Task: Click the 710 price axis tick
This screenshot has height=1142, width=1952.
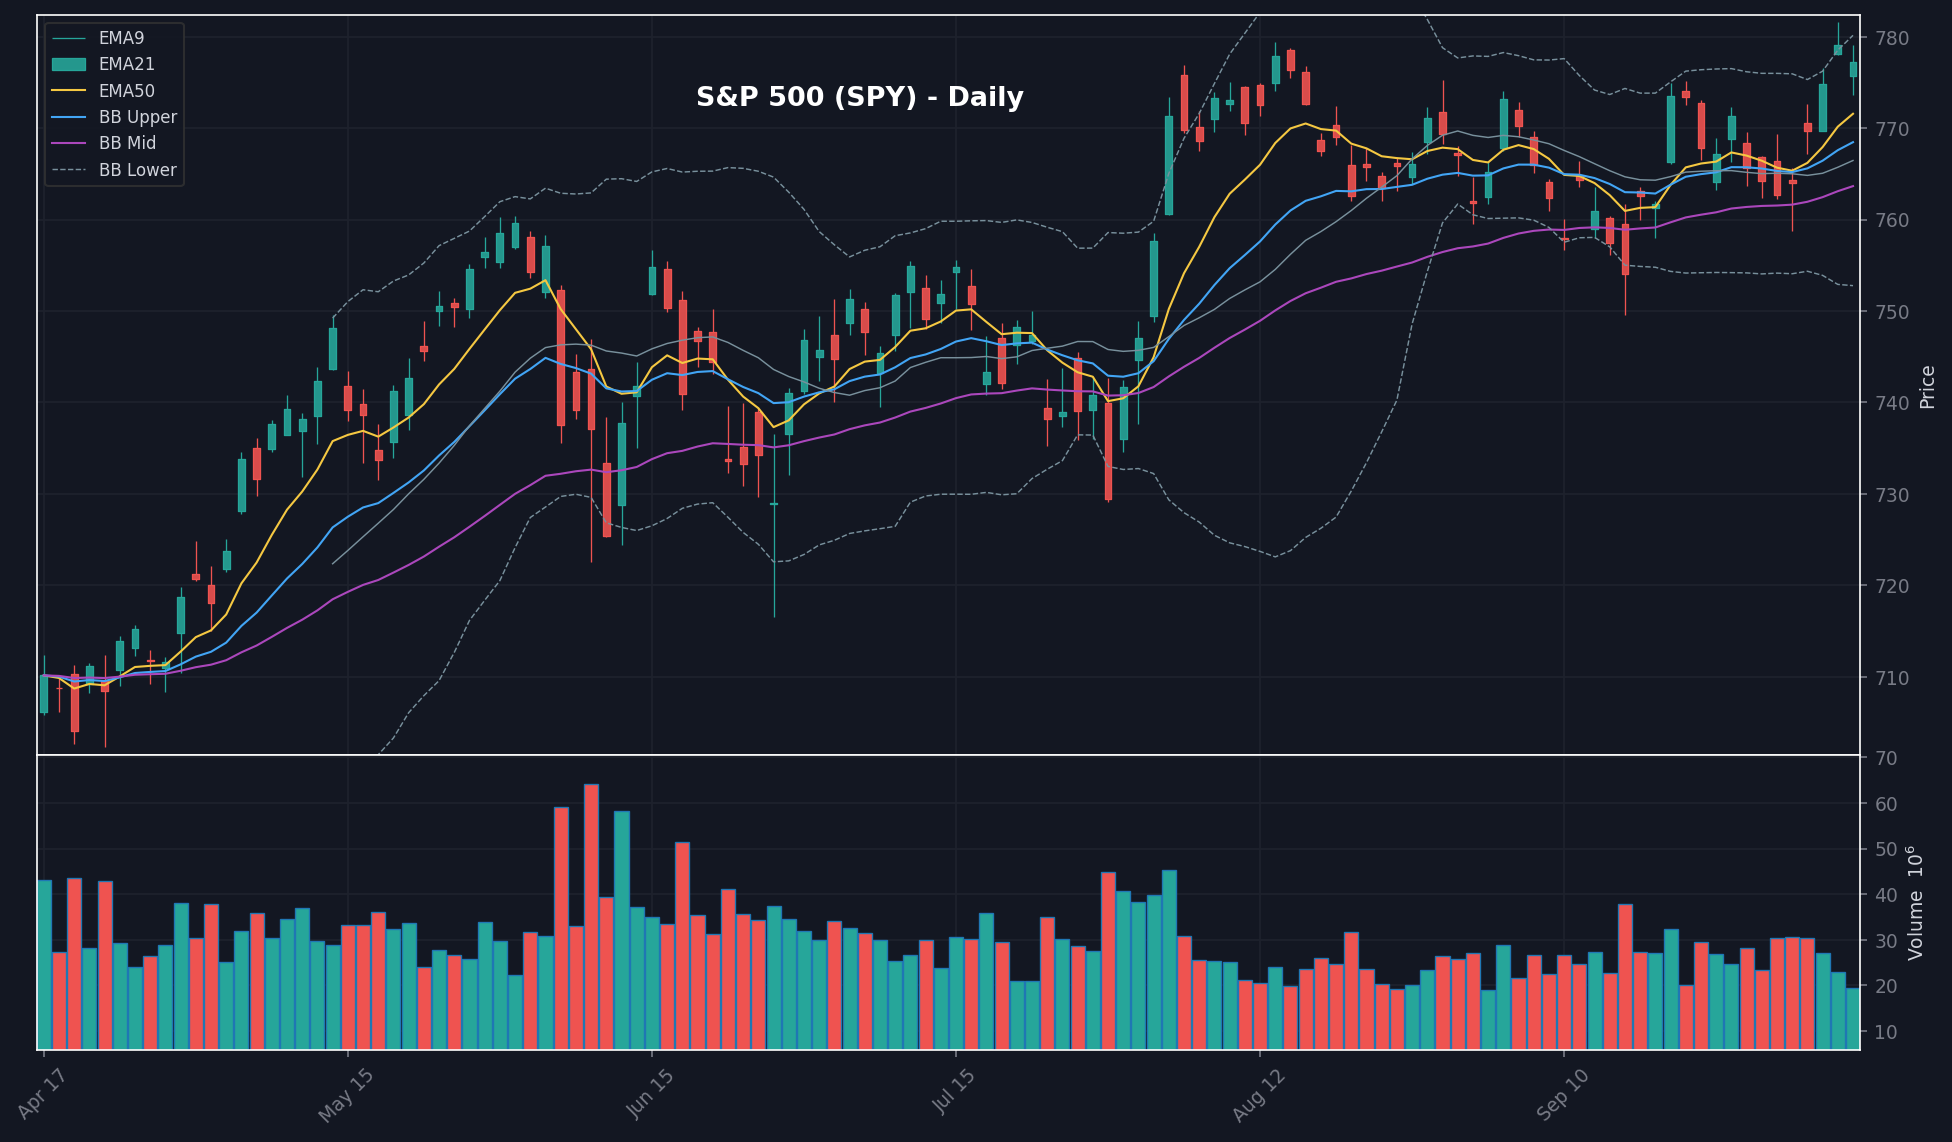Action: tap(1892, 678)
